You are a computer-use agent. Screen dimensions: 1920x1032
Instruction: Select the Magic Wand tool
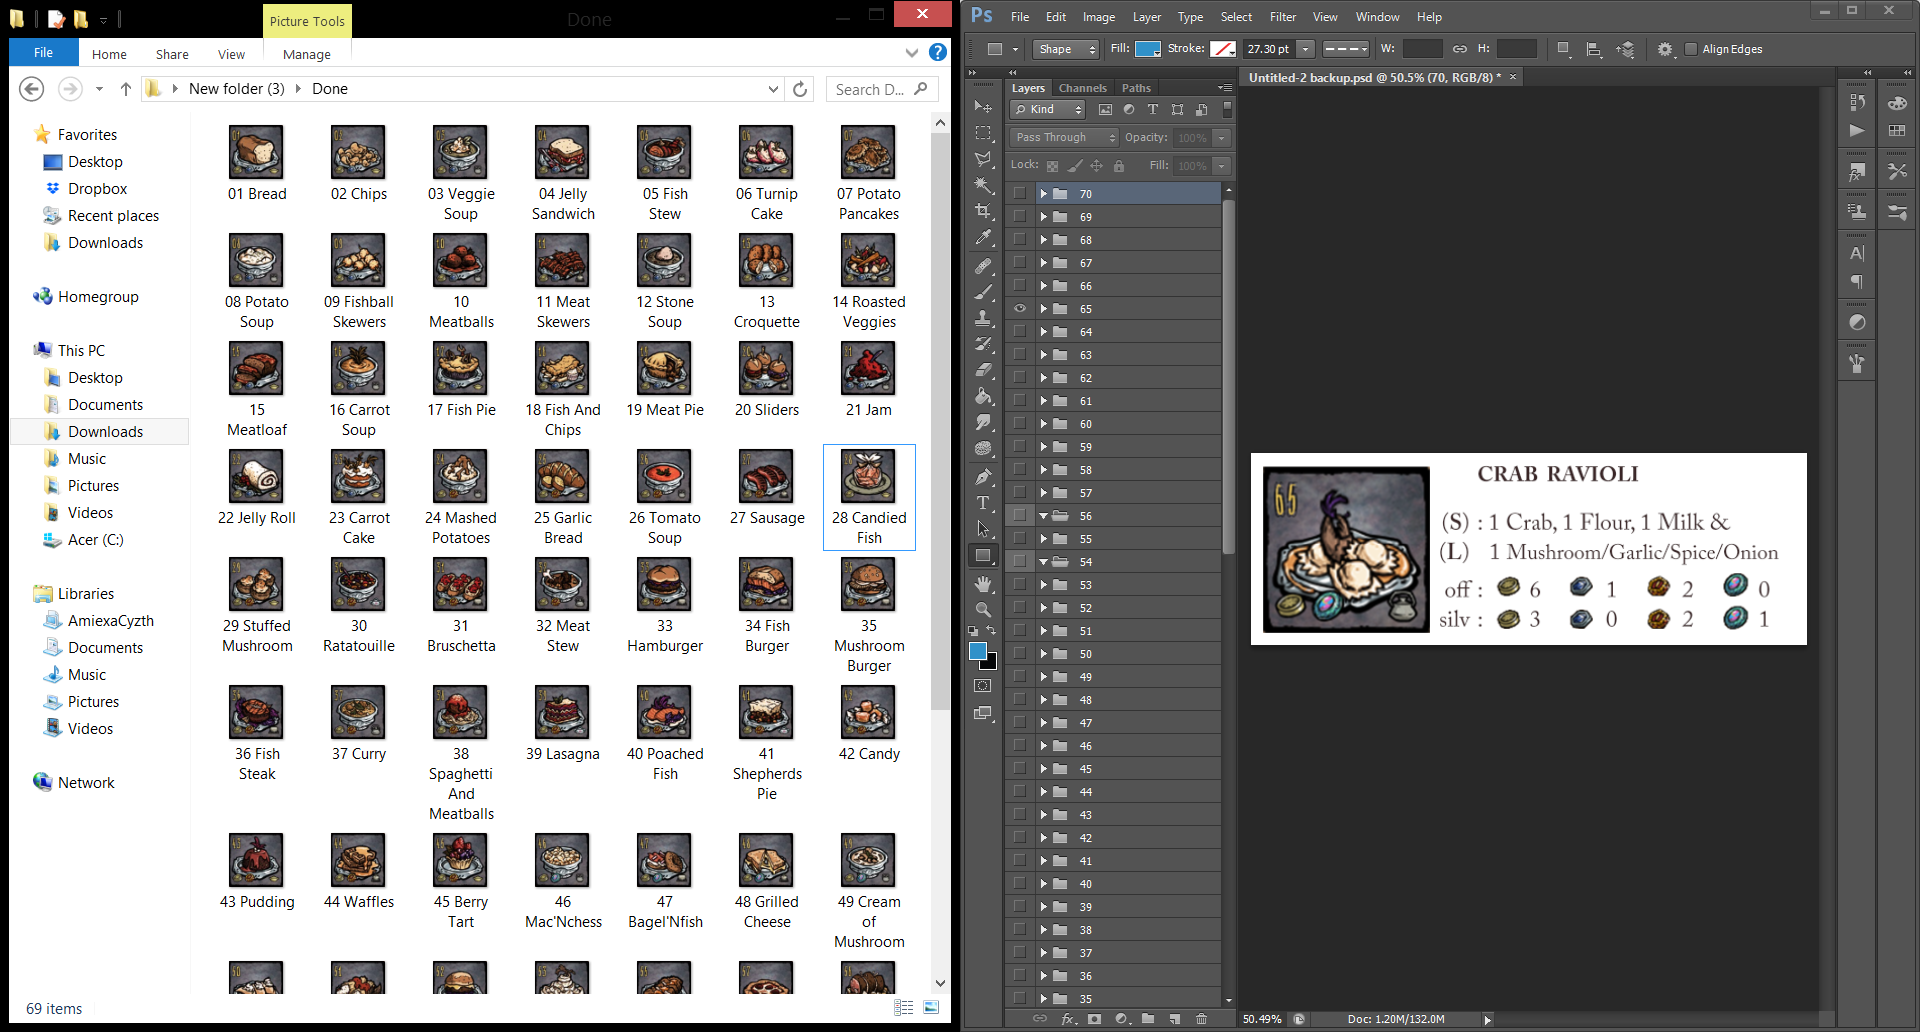coord(984,185)
